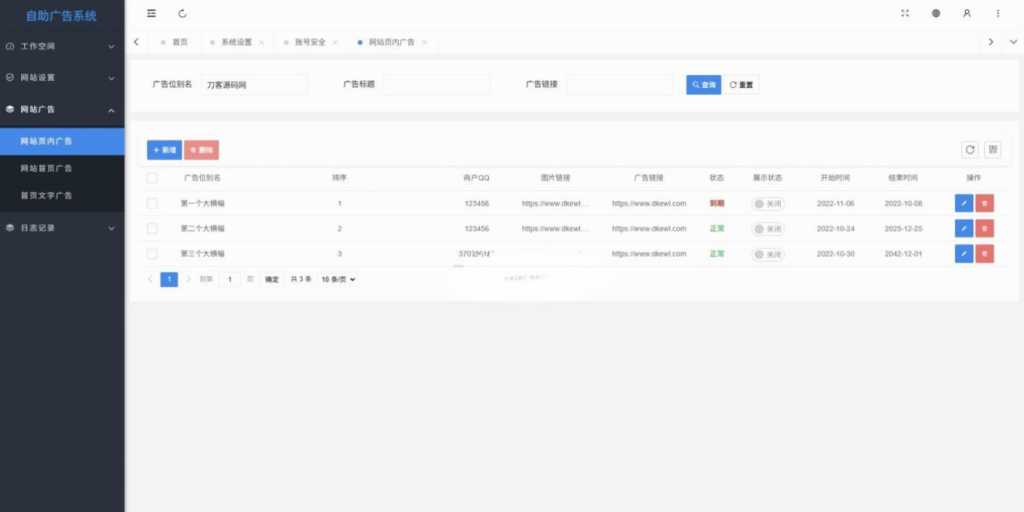Viewport: 1024px width, 512px height.
Task: Click the 到期 status in first row
Action: pos(717,204)
